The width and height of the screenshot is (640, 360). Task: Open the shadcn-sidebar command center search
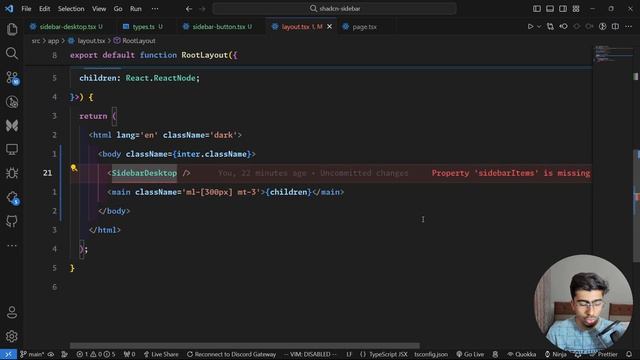(x=334, y=9)
